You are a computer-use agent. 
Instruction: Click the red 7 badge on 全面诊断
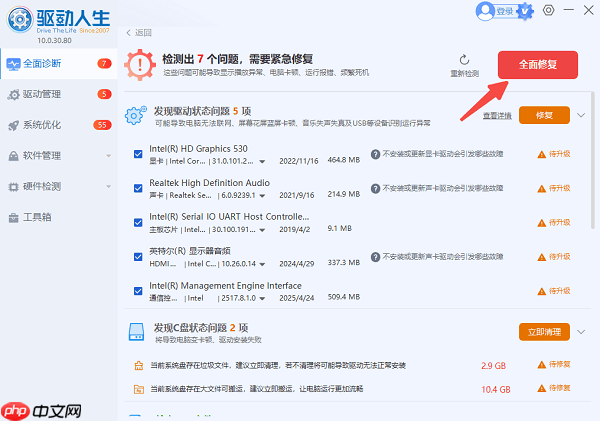tap(104, 64)
